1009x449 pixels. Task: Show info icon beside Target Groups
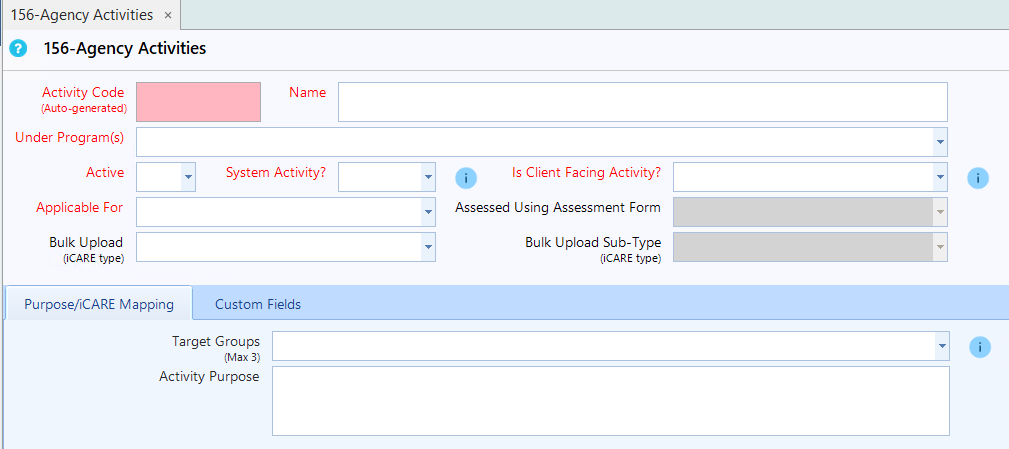pyautogui.click(x=979, y=347)
